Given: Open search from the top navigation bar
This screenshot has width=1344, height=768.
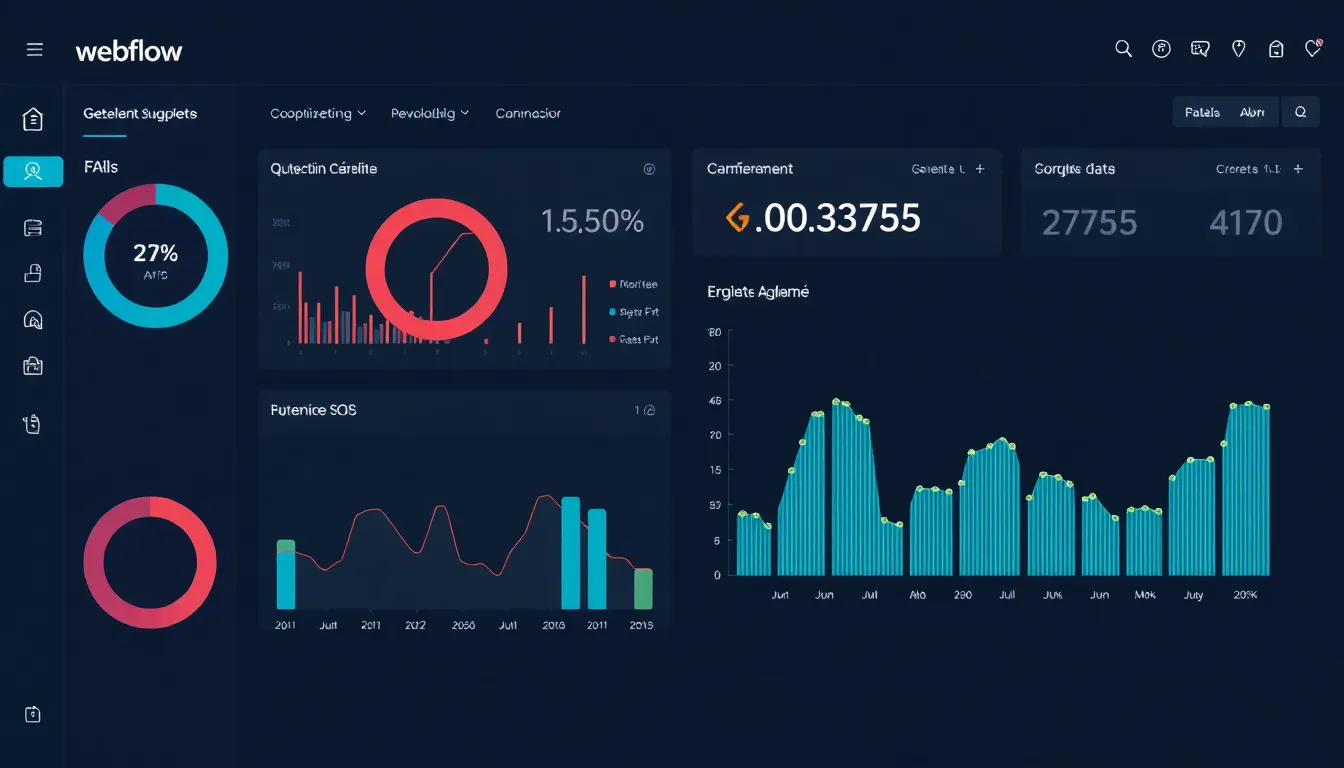Looking at the screenshot, I should tap(1123, 48).
